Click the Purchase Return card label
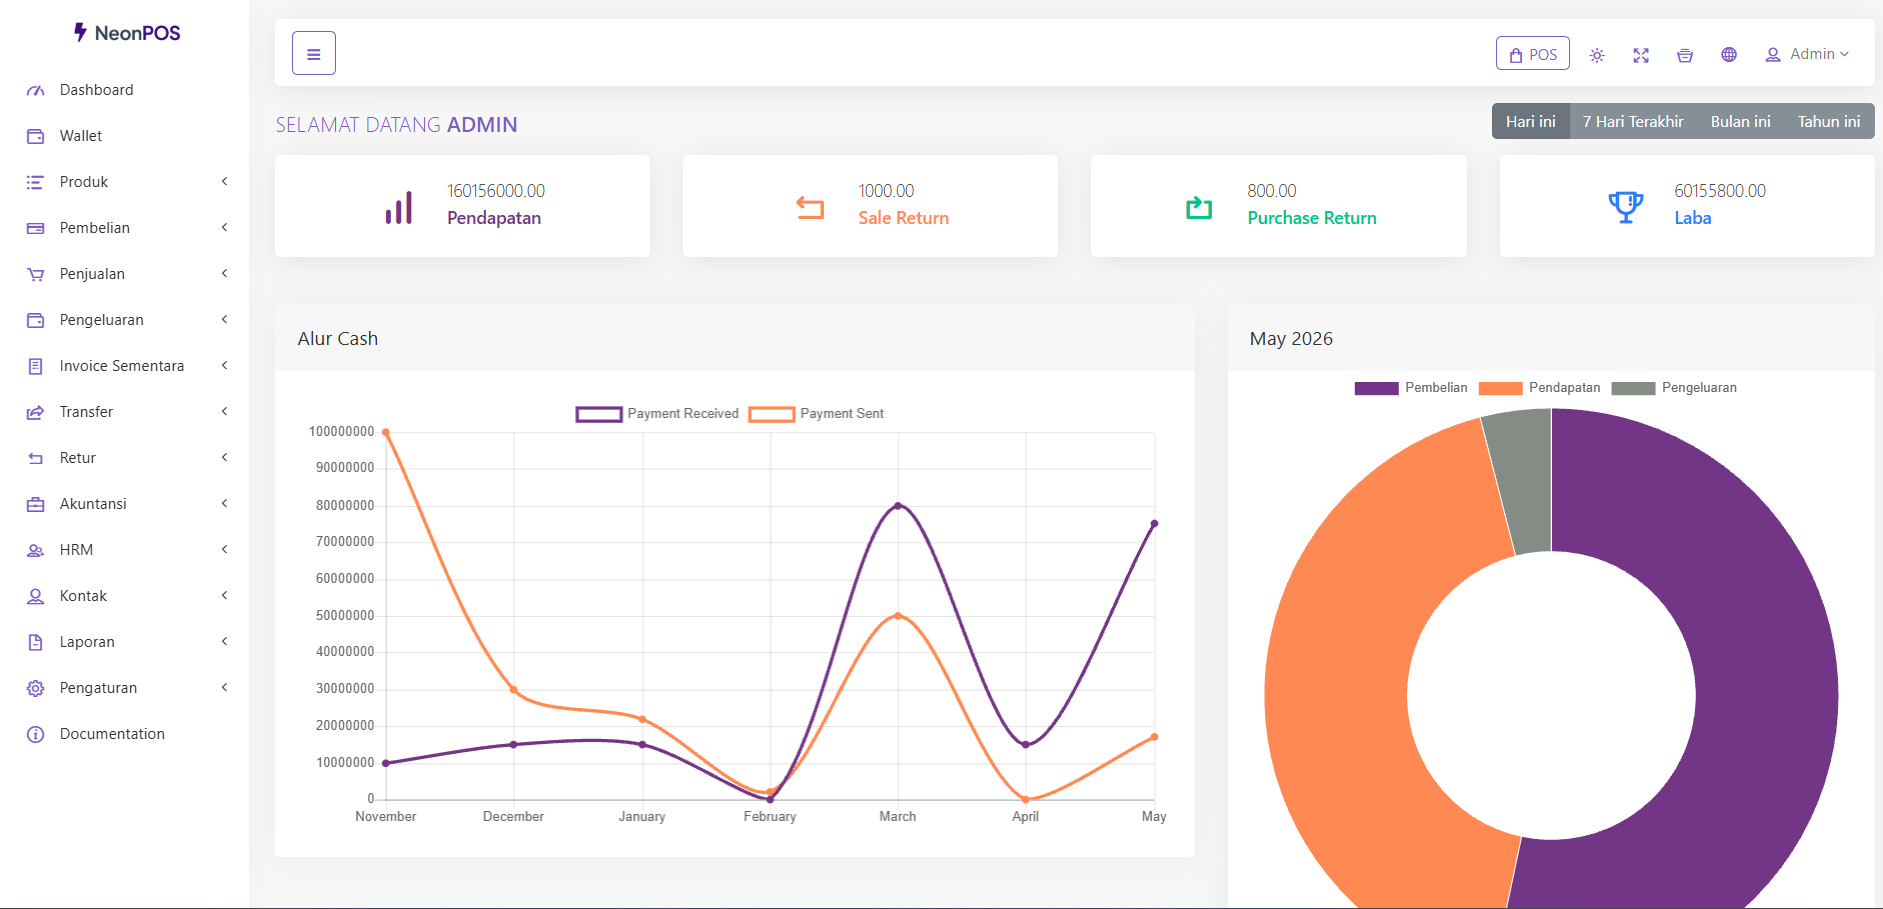 [1312, 218]
